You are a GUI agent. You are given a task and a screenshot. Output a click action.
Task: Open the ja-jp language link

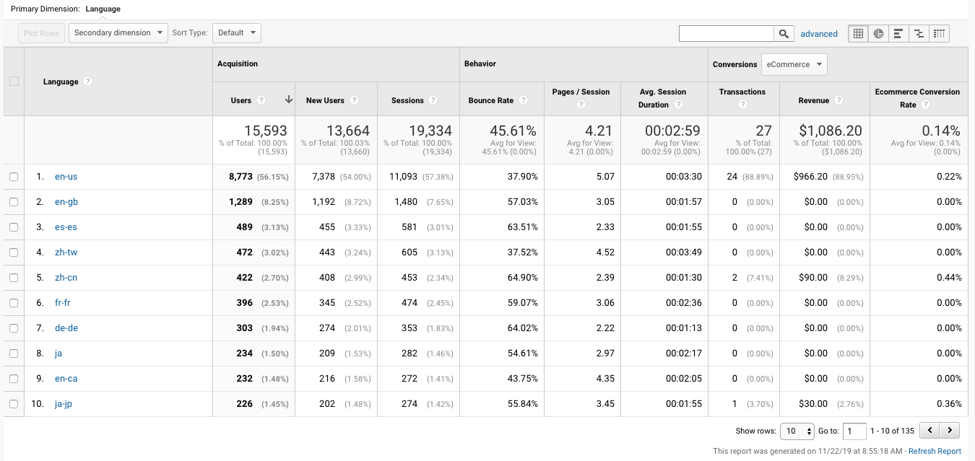pos(64,404)
